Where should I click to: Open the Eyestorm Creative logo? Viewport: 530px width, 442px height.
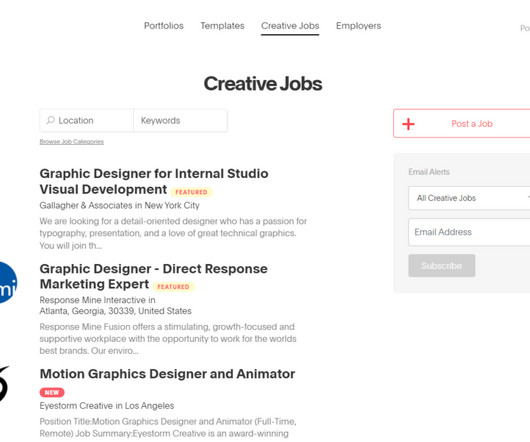(4, 384)
